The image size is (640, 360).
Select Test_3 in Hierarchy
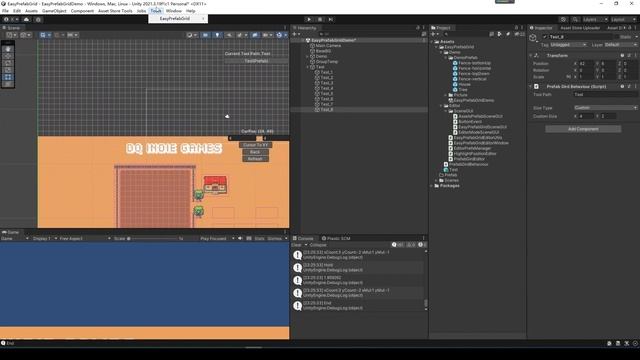tap(327, 83)
